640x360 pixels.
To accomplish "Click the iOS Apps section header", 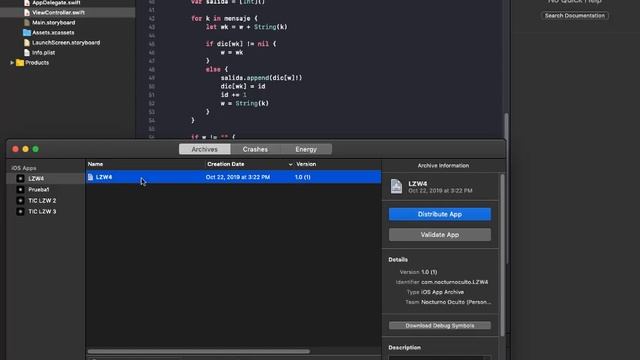I will pos(24,168).
